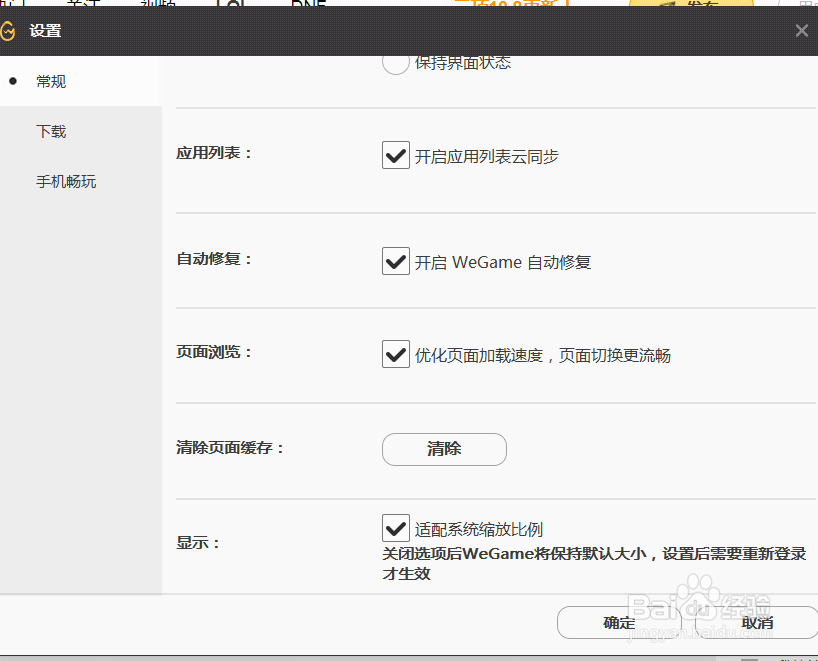Cancel with the 取消 button

click(757, 622)
